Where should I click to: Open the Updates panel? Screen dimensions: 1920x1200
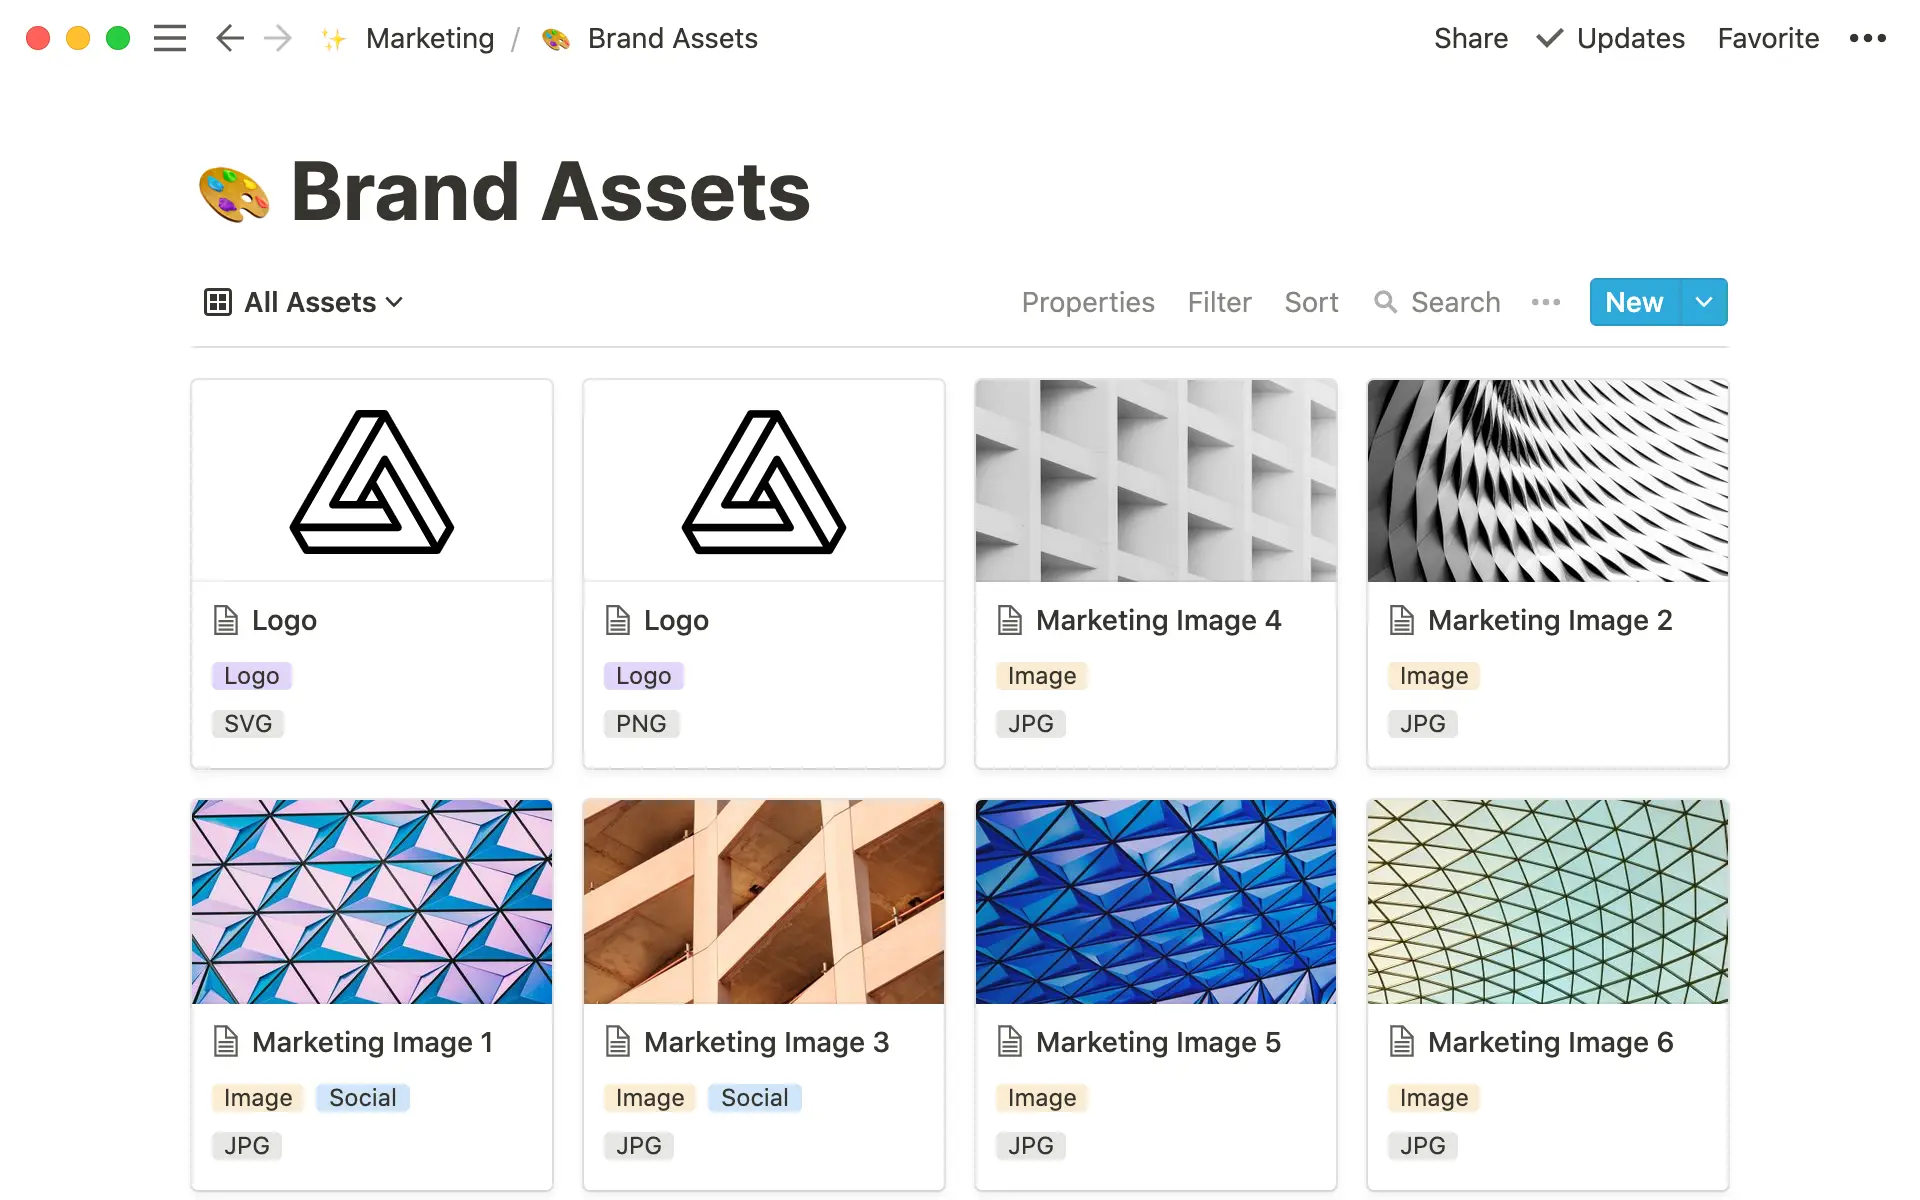pos(1611,39)
